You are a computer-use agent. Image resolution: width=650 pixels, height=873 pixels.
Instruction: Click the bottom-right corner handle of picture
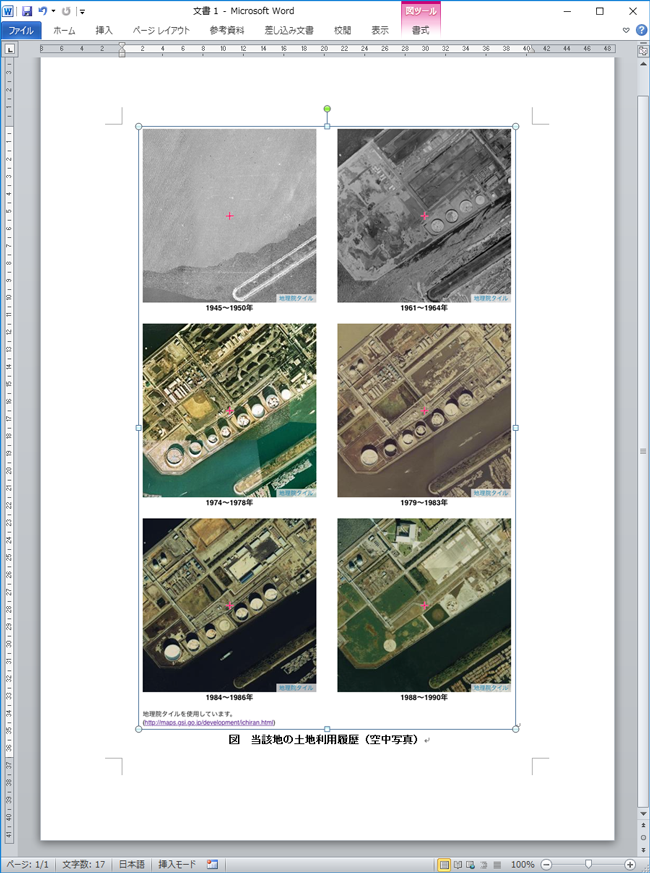515,729
